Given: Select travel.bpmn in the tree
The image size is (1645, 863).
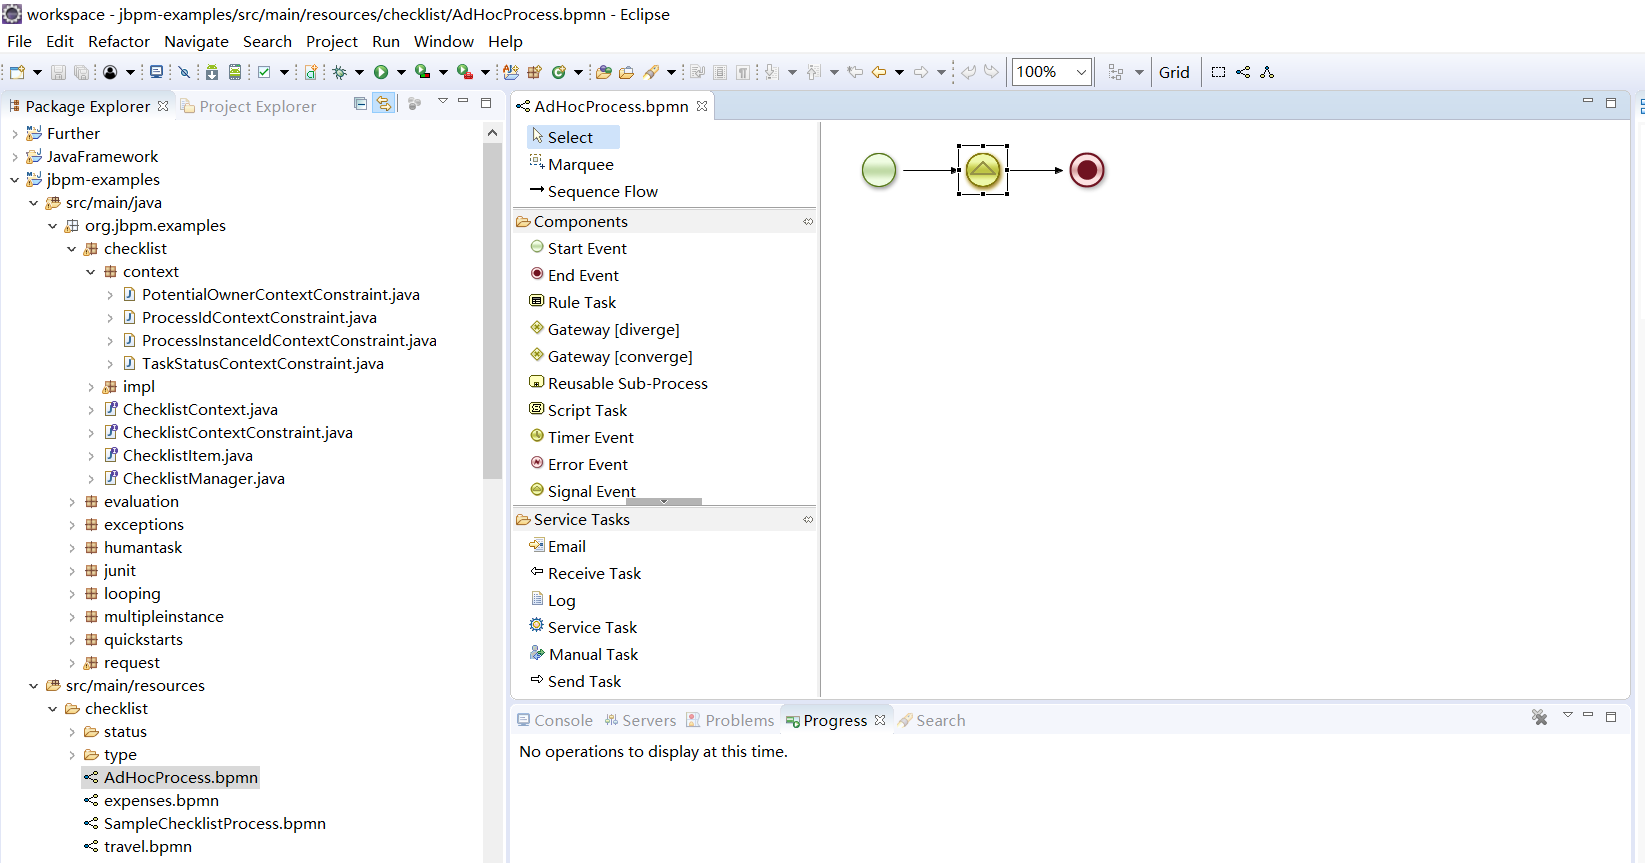Looking at the screenshot, I should (x=147, y=846).
